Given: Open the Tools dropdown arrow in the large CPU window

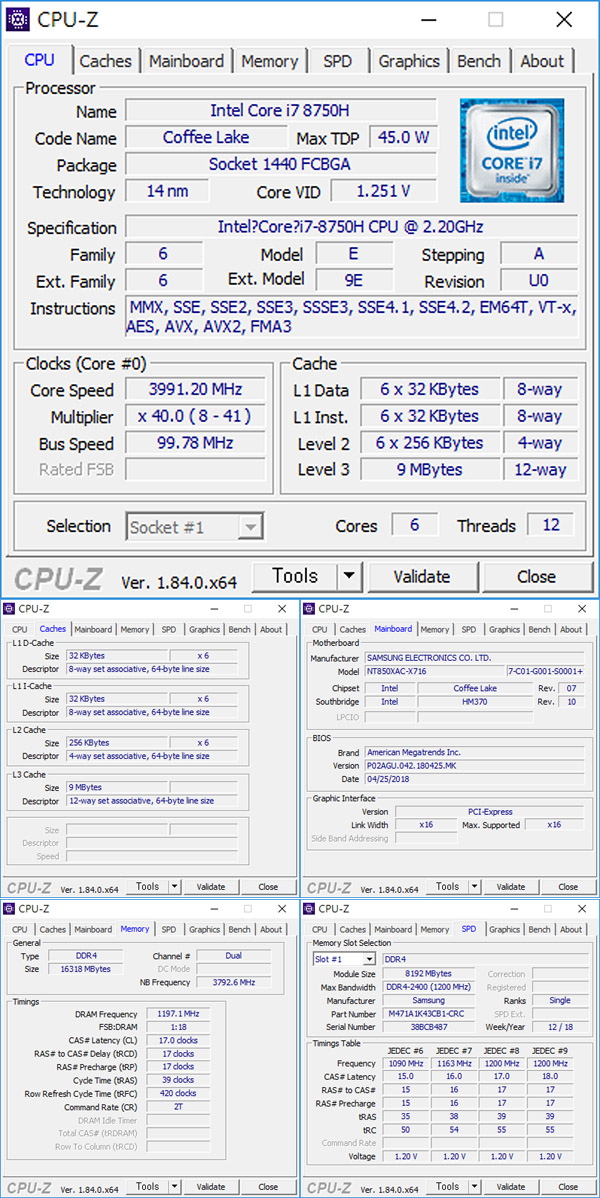Looking at the screenshot, I should click(349, 576).
